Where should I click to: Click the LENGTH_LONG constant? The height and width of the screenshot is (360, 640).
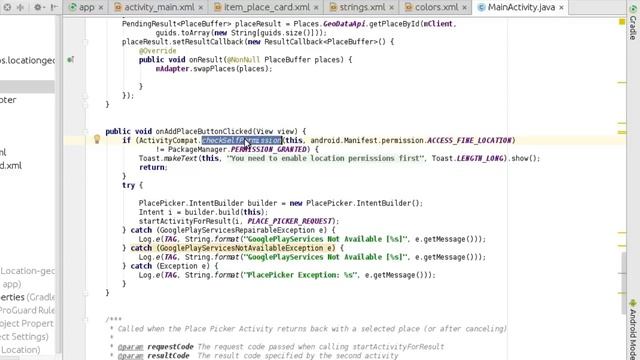(480, 158)
